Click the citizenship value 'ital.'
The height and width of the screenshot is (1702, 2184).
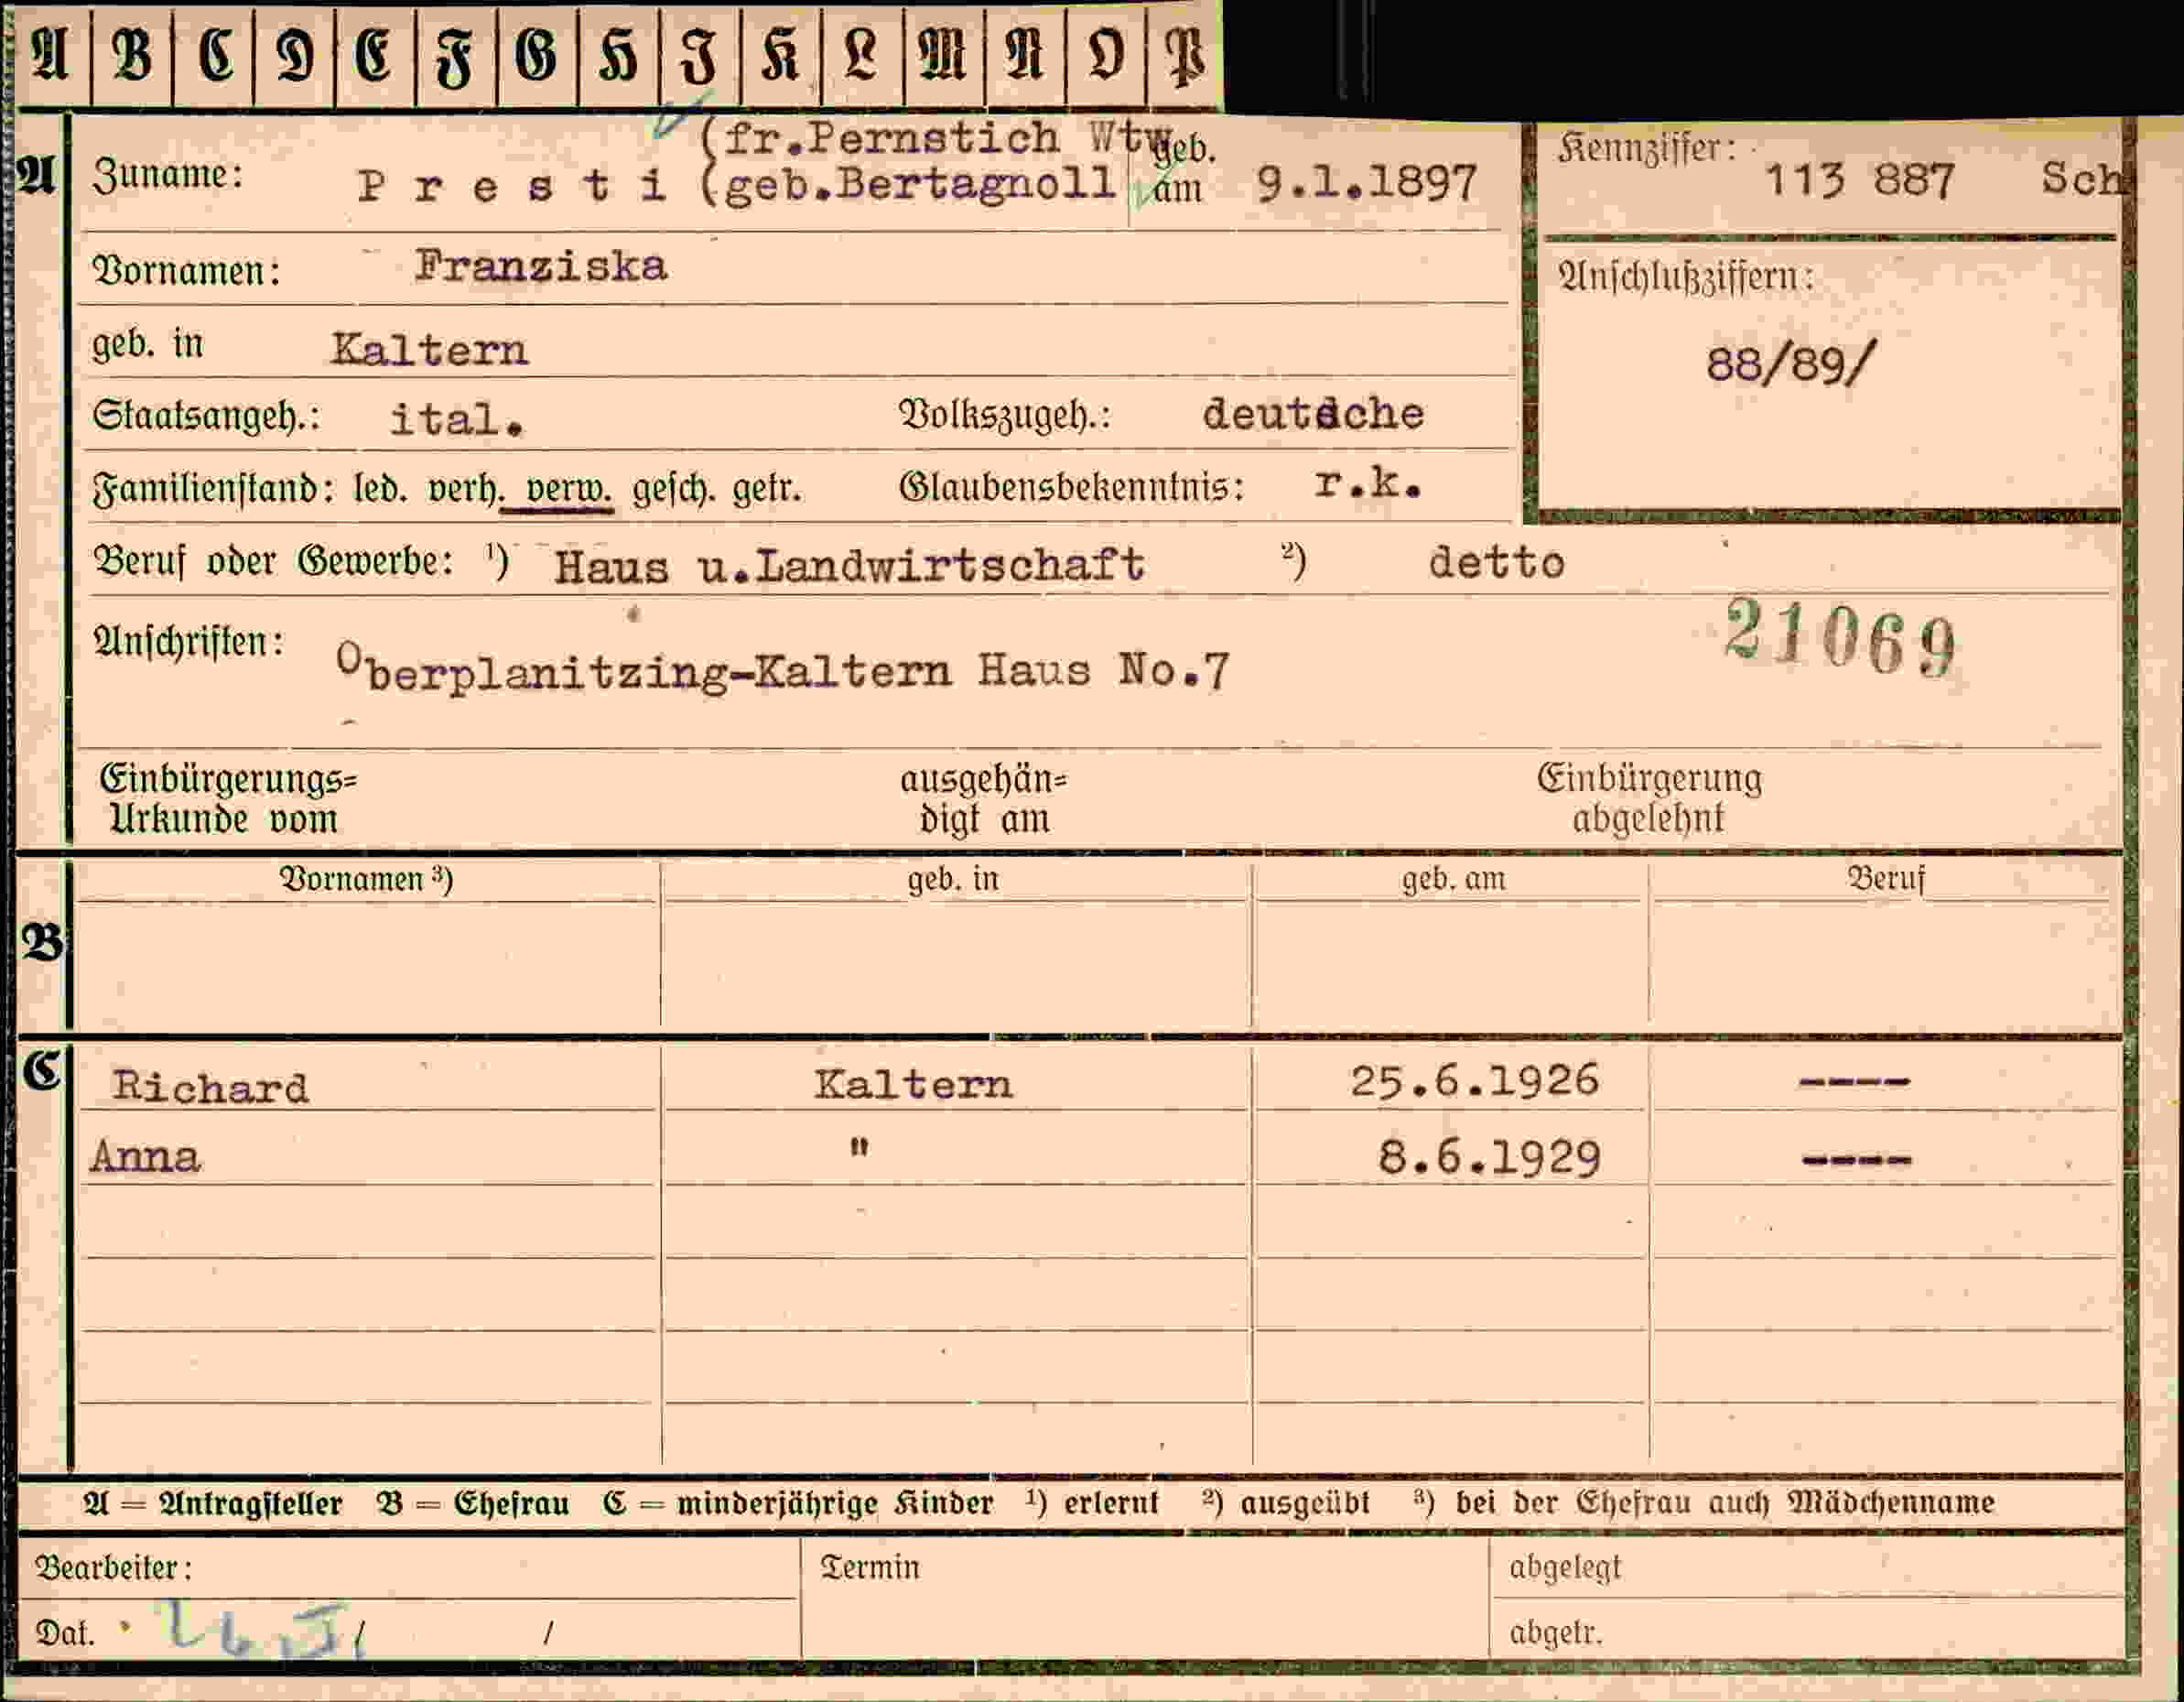pos(457,419)
